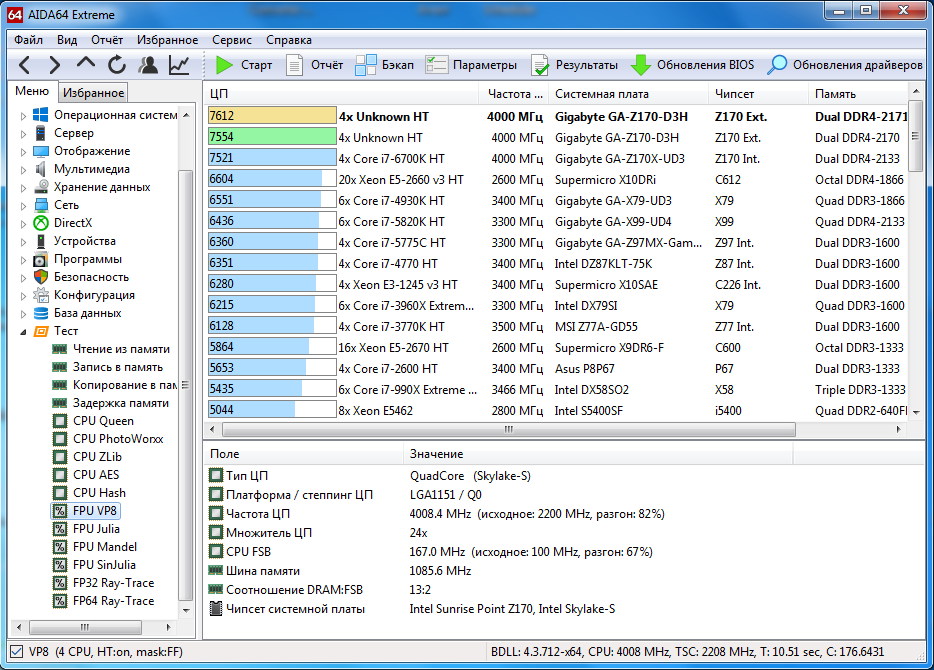The height and width of the screenshot is (670, 934).
Task: Expand the Операционная система tree node
Action: tap(23, 116)
